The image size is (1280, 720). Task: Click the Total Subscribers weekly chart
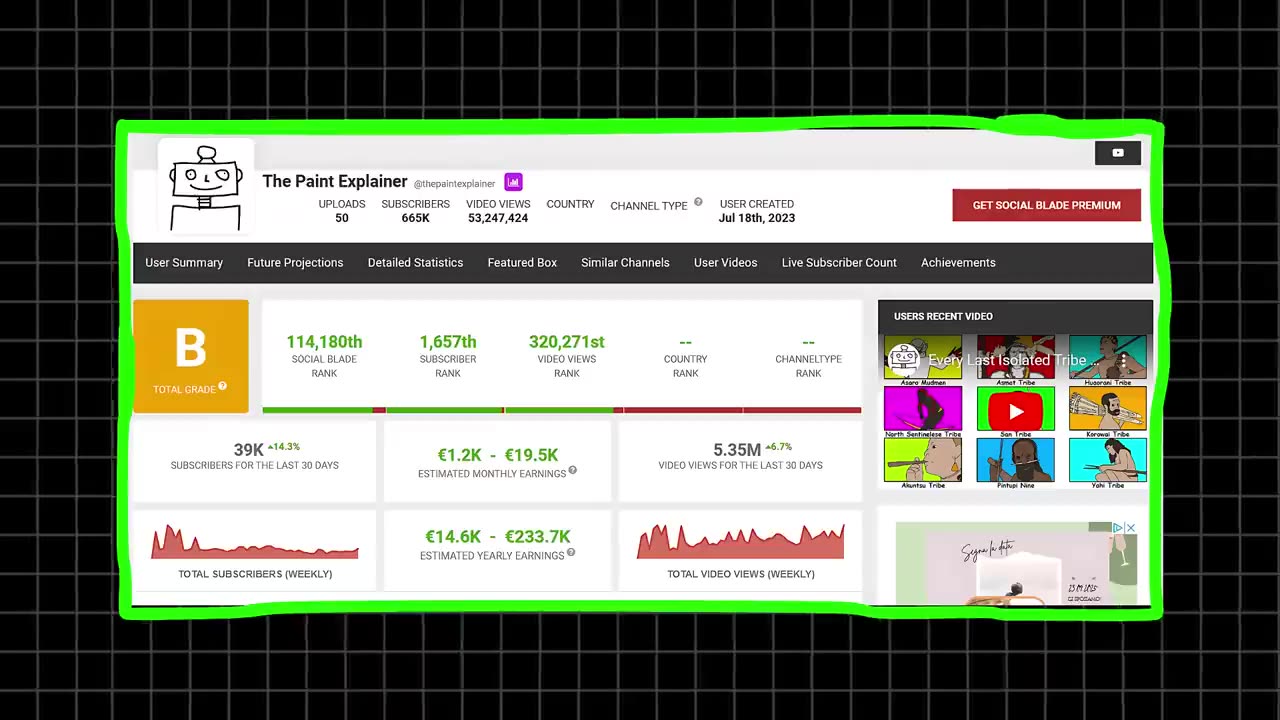point(255,542)
